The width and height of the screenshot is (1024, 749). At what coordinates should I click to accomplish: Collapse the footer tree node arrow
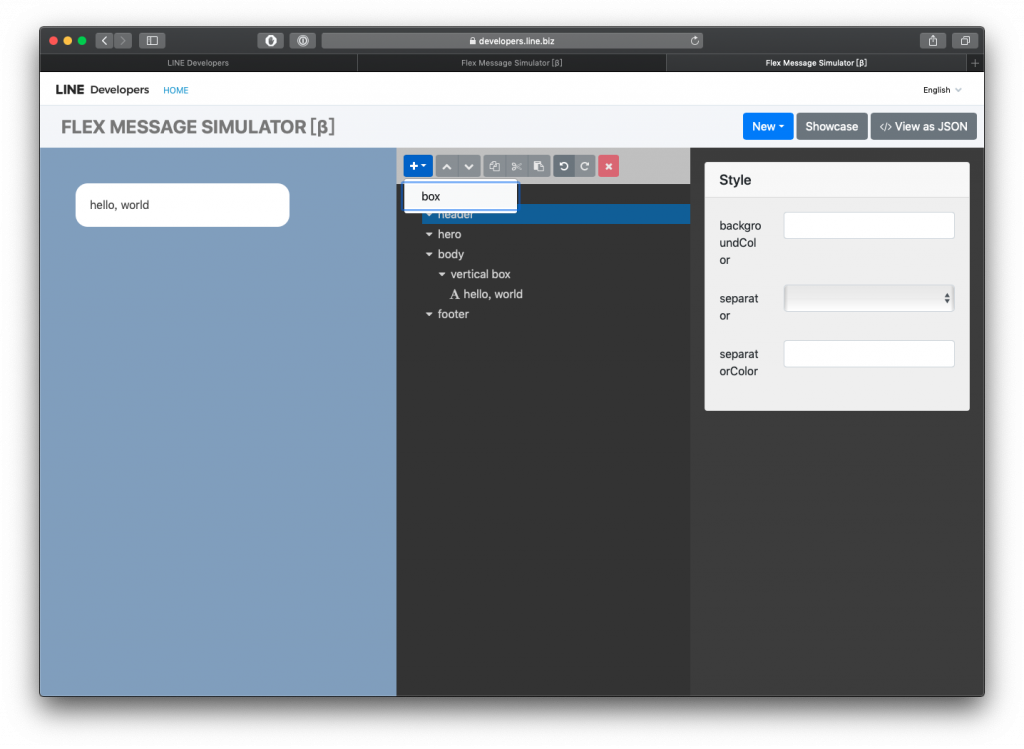click(429, 314)
